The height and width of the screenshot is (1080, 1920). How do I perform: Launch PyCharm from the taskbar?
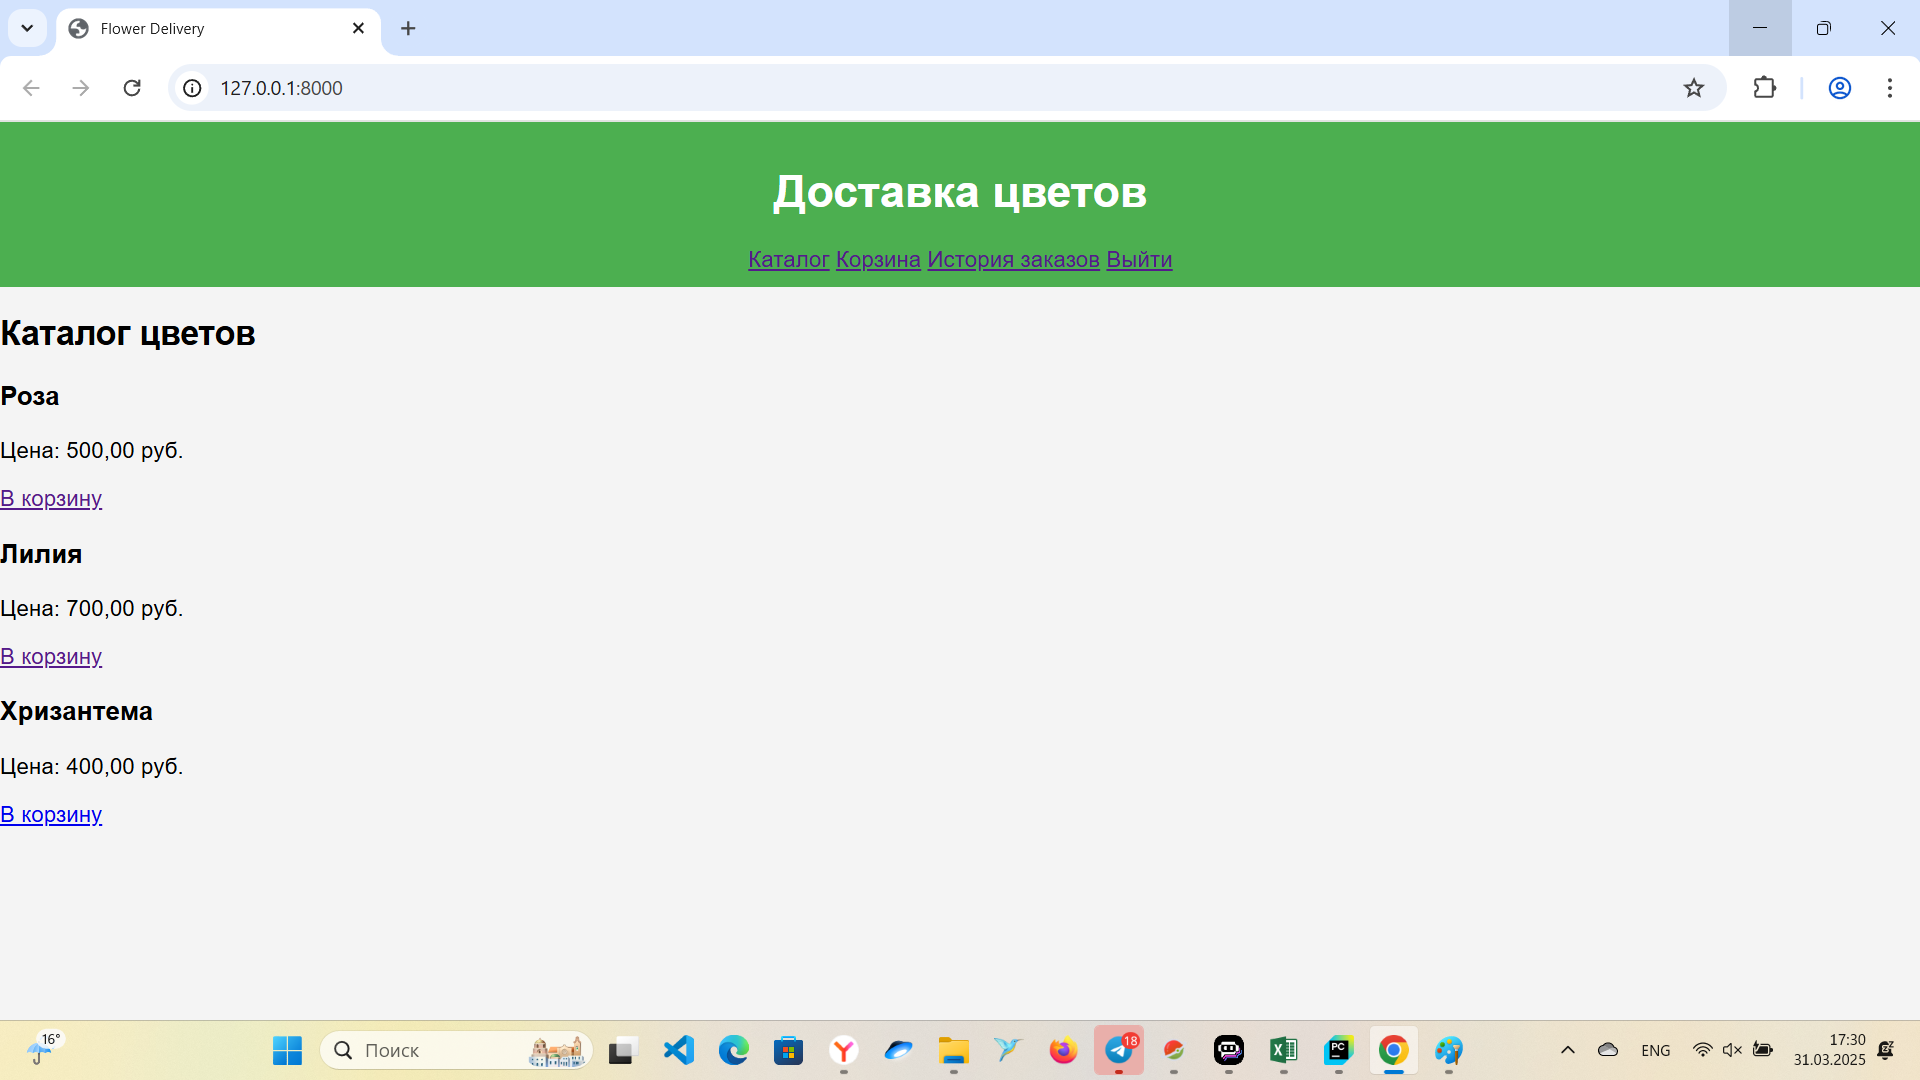1338,1050
